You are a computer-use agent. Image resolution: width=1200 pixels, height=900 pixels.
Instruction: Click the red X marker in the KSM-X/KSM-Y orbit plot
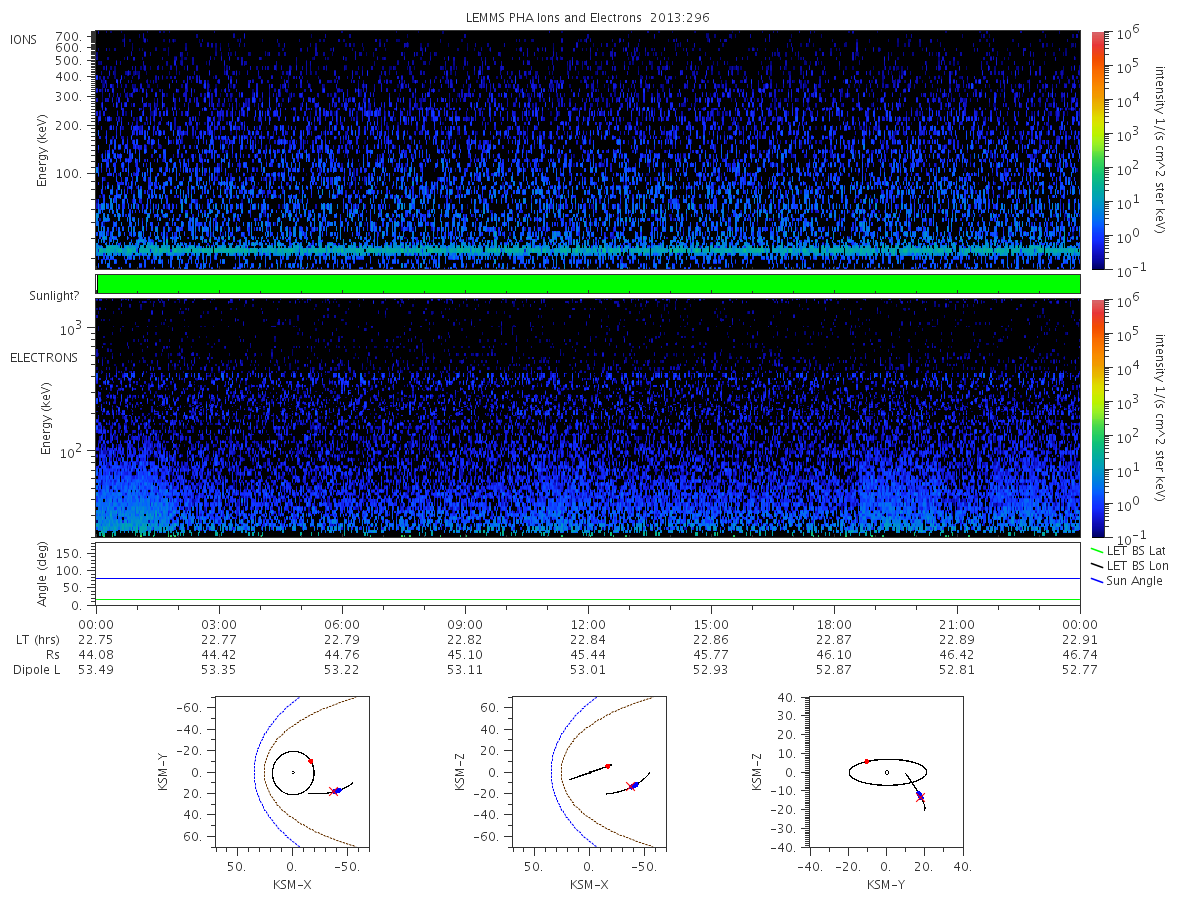(333, 791)
